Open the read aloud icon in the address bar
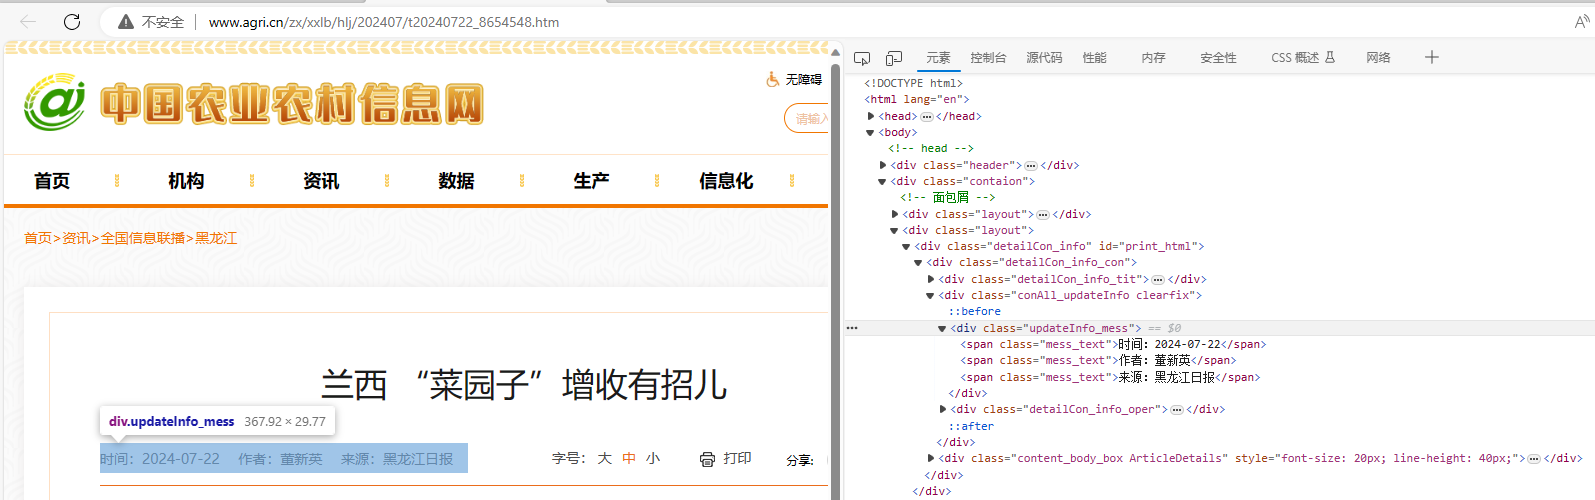This screenshot has width=1595, height=500. point(1582,21)
